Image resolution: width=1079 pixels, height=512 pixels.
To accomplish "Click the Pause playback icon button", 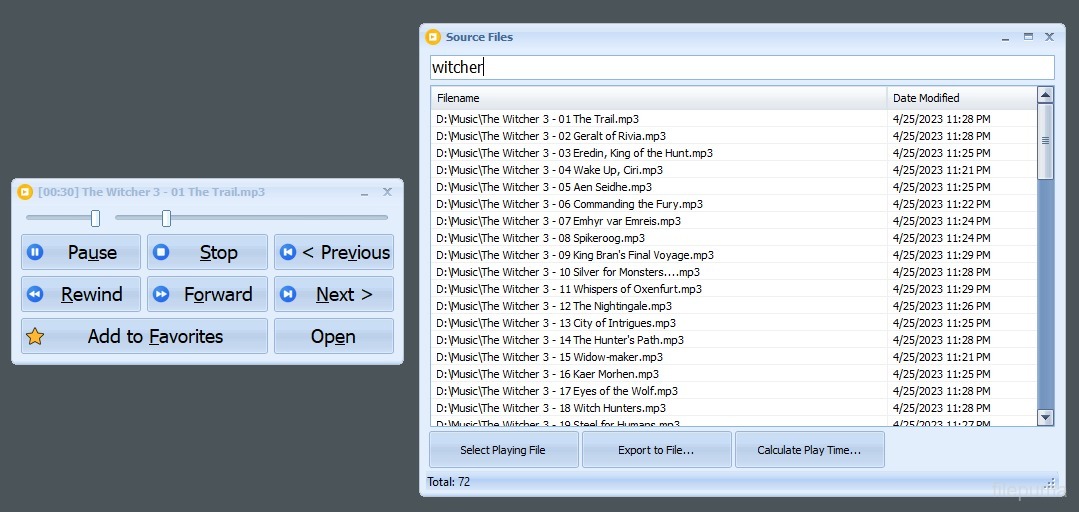I will 35,252.
